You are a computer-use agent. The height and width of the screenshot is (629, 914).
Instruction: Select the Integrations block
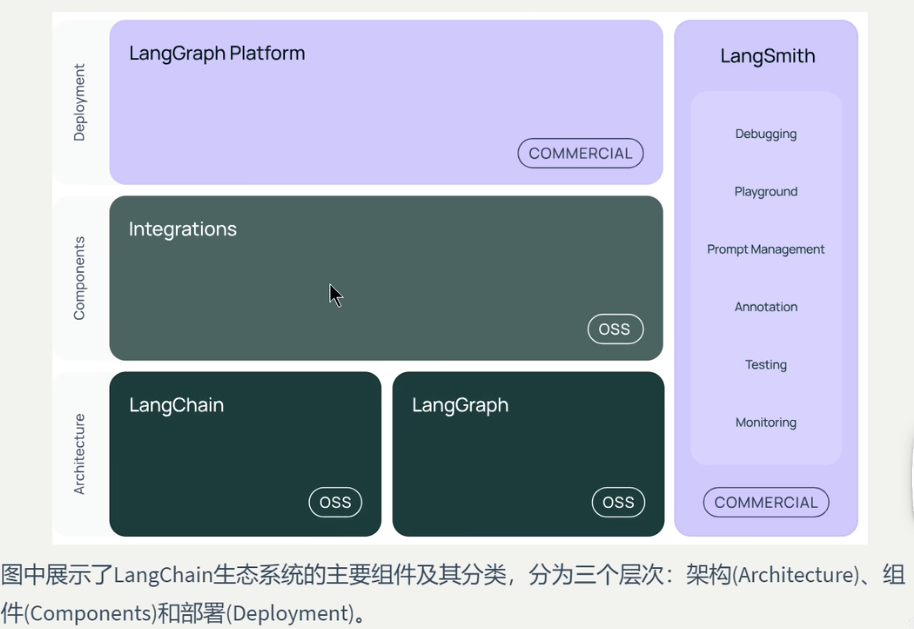click(385, 278)
